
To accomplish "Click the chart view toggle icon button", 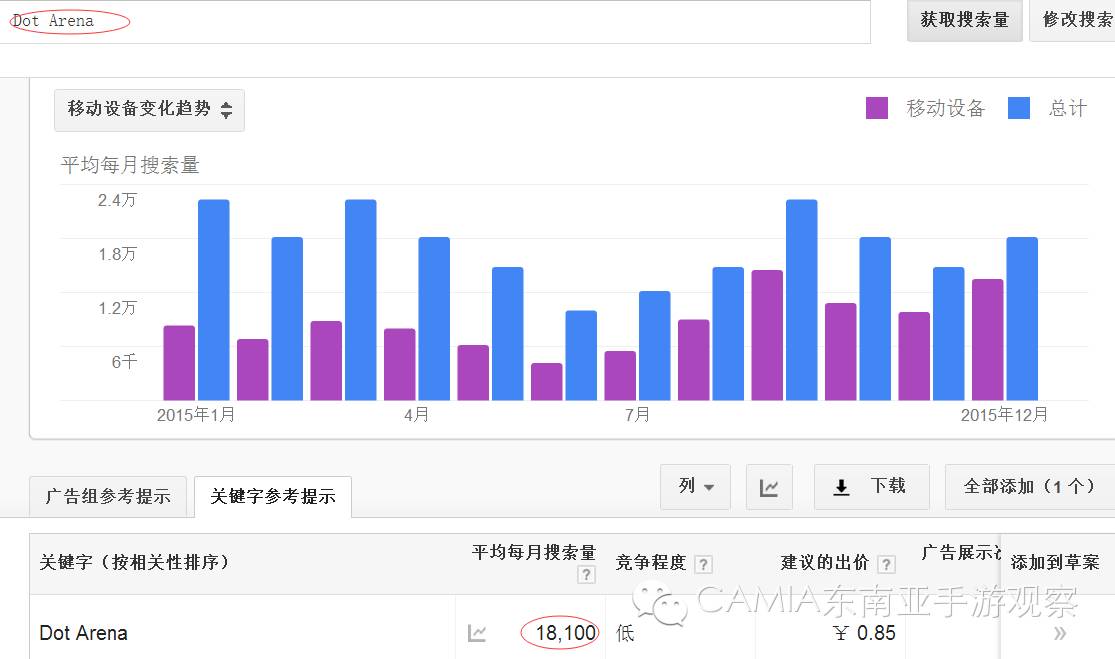I will [769, 487].
